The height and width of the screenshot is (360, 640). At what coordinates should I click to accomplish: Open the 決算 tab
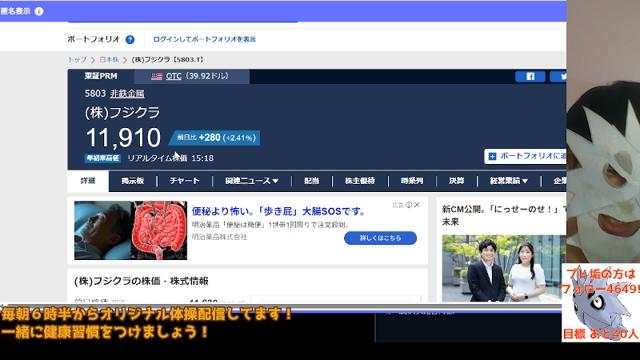pos(456,181)
